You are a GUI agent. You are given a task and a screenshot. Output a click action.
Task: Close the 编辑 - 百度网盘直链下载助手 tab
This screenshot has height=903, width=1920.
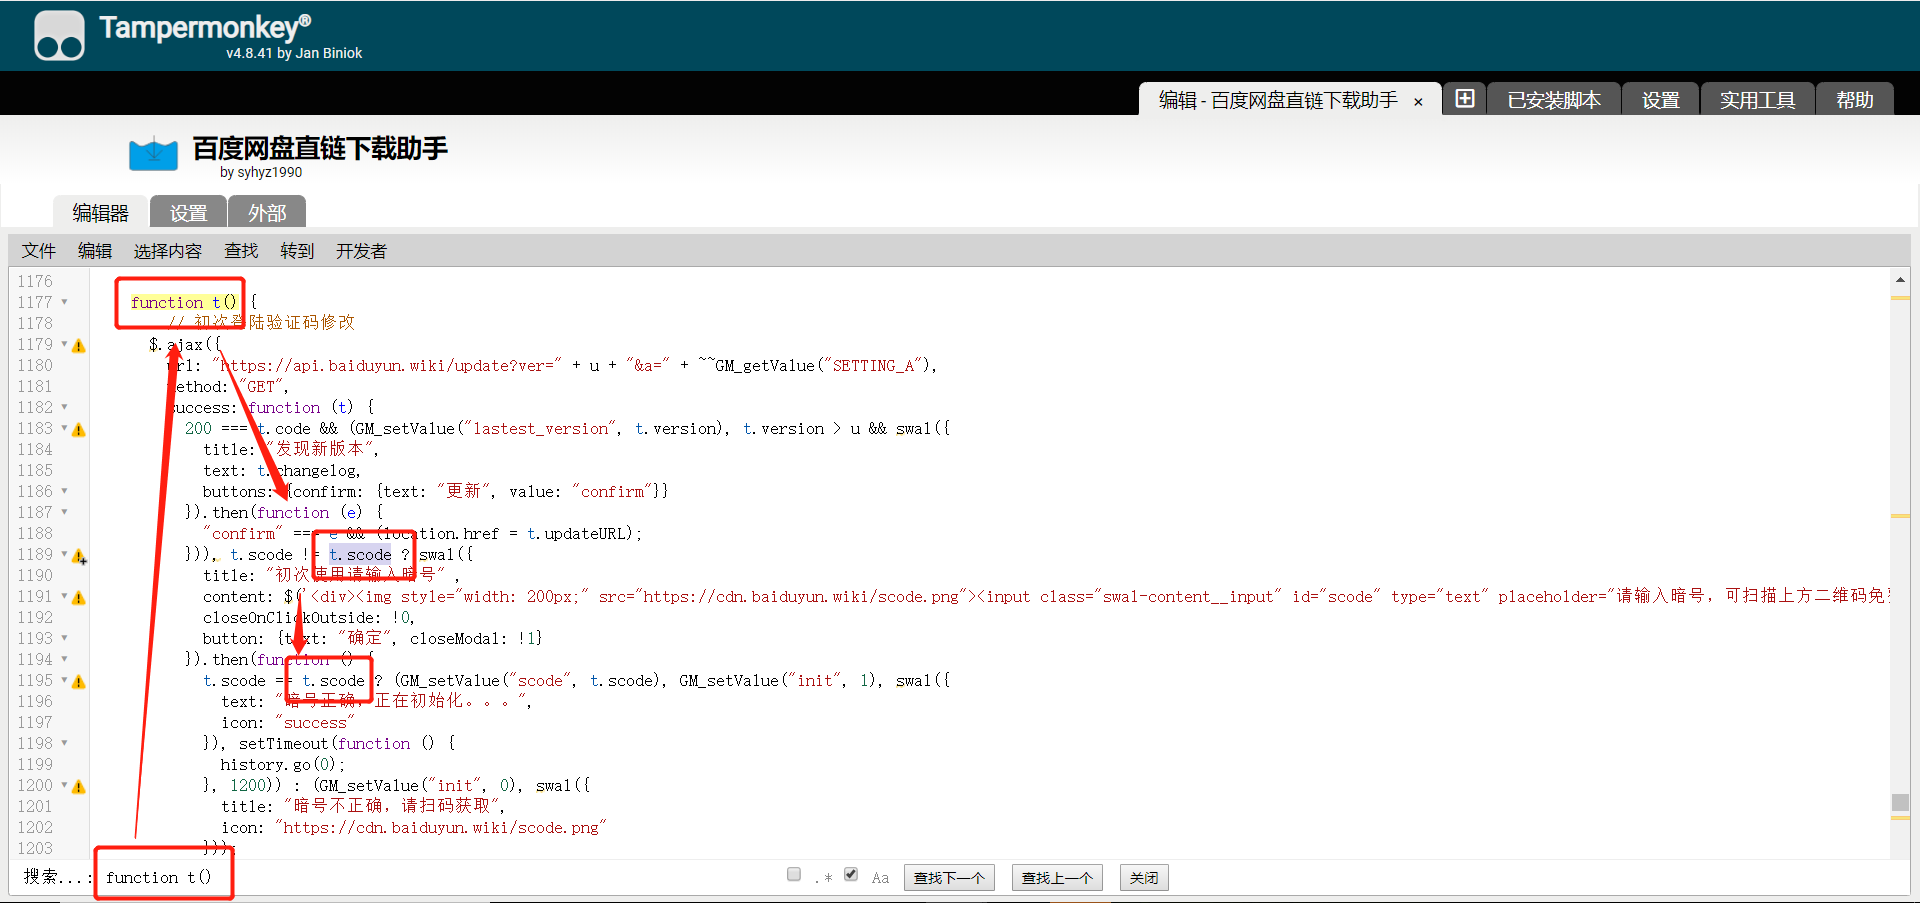pos(1418,101)
